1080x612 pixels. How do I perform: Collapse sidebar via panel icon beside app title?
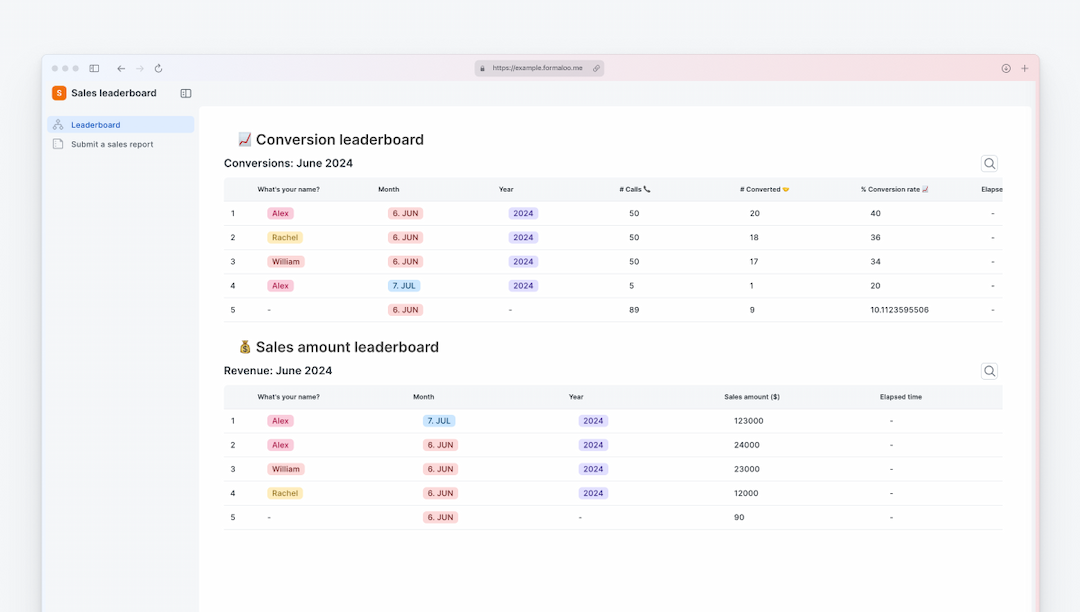(x=185, y=92)
